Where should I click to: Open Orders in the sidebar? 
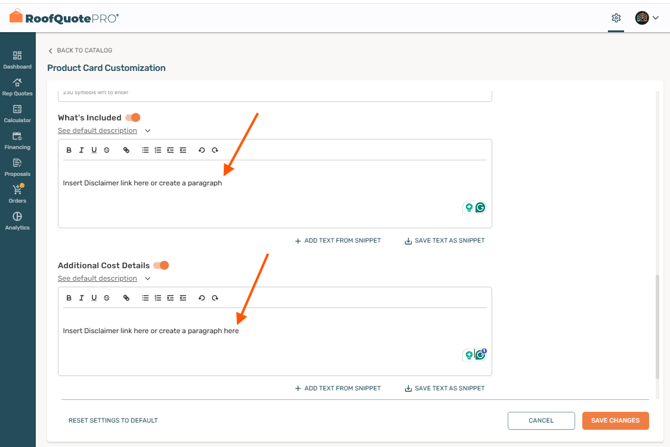coord(17,194)
